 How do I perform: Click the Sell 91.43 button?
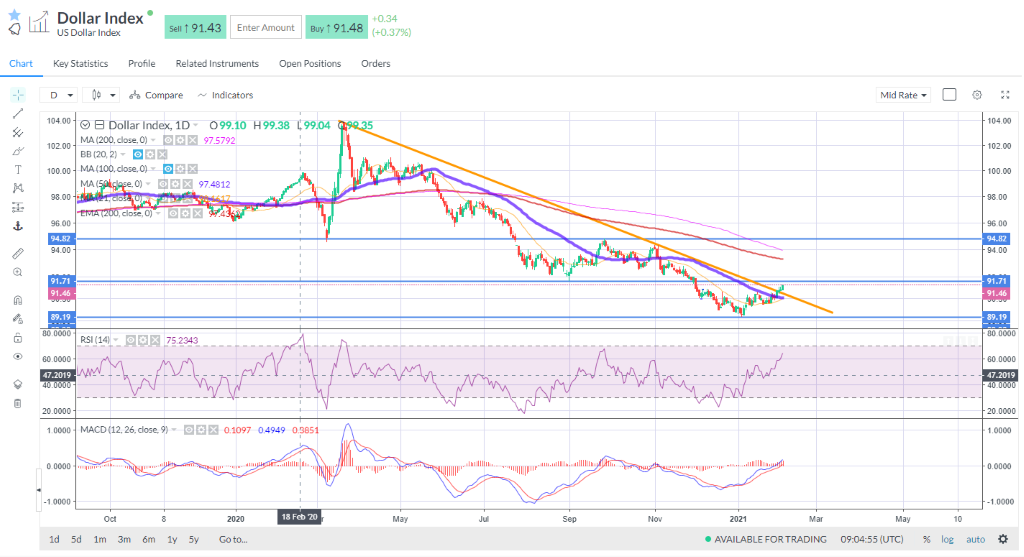pos(194,28)
